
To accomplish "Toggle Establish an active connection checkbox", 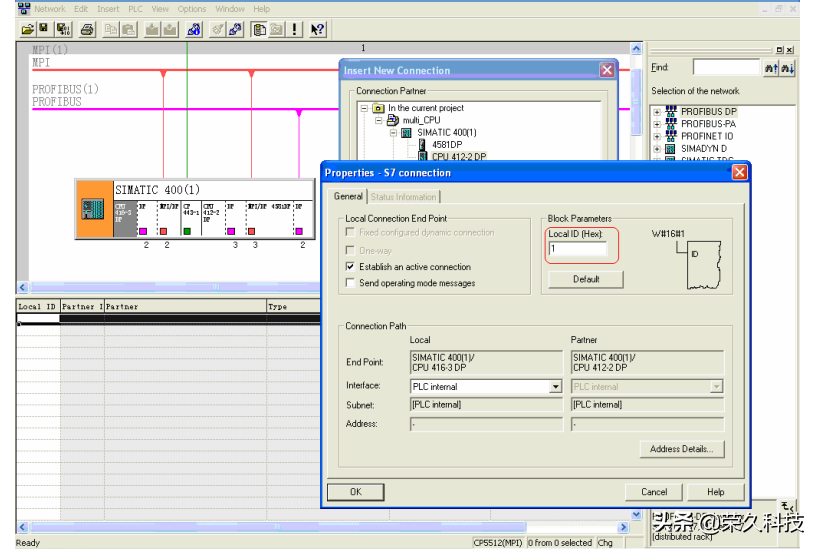I will [350, 267].
